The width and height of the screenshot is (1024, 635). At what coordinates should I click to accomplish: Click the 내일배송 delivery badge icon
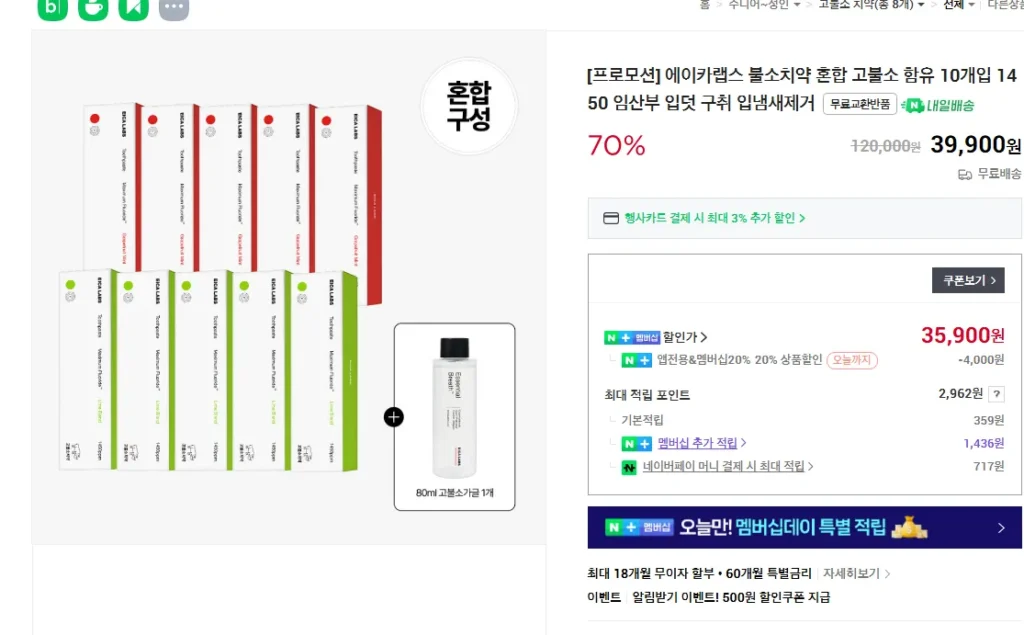[x=910, y=105]
